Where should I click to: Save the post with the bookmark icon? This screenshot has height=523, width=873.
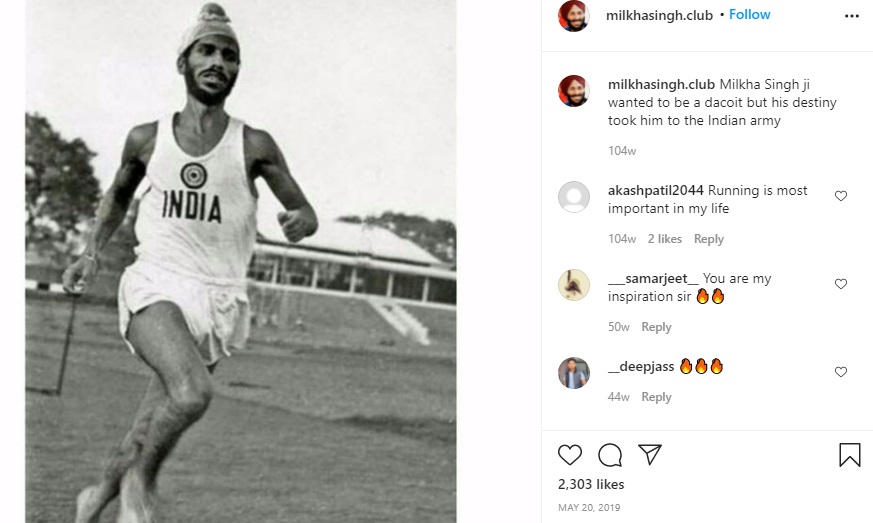coord(849,455)
